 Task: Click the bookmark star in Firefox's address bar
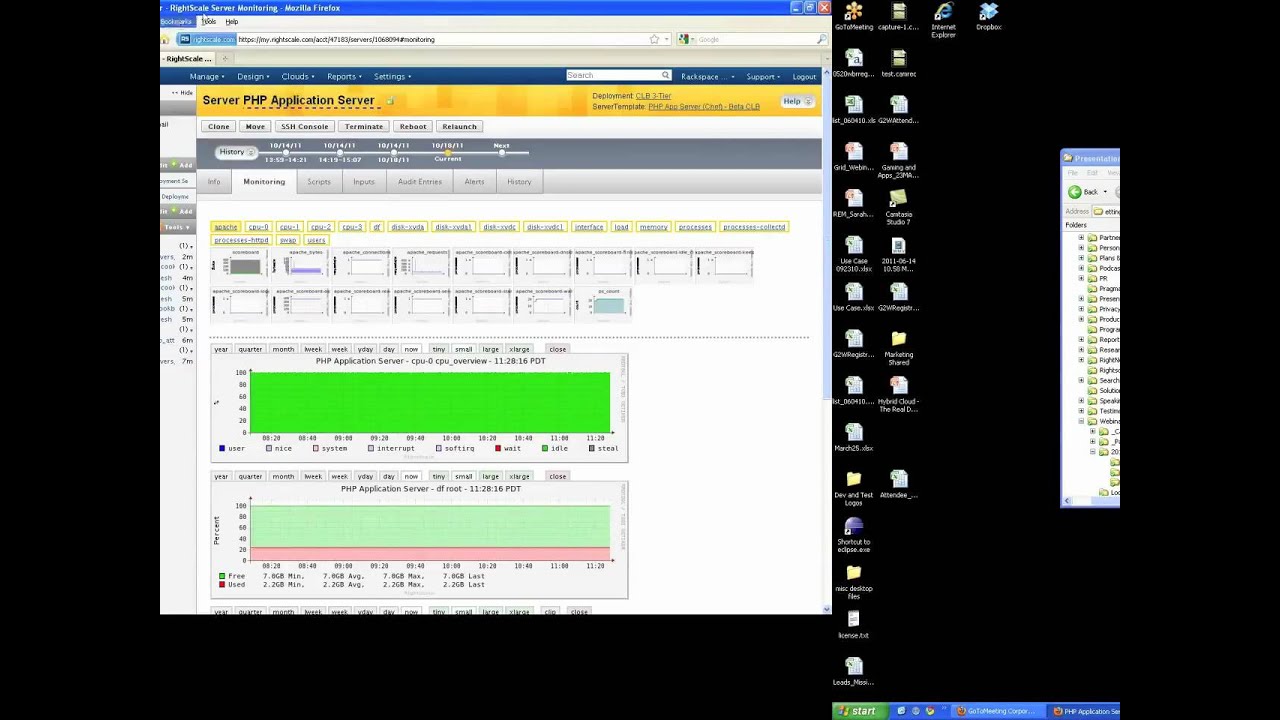click(654, 39)
